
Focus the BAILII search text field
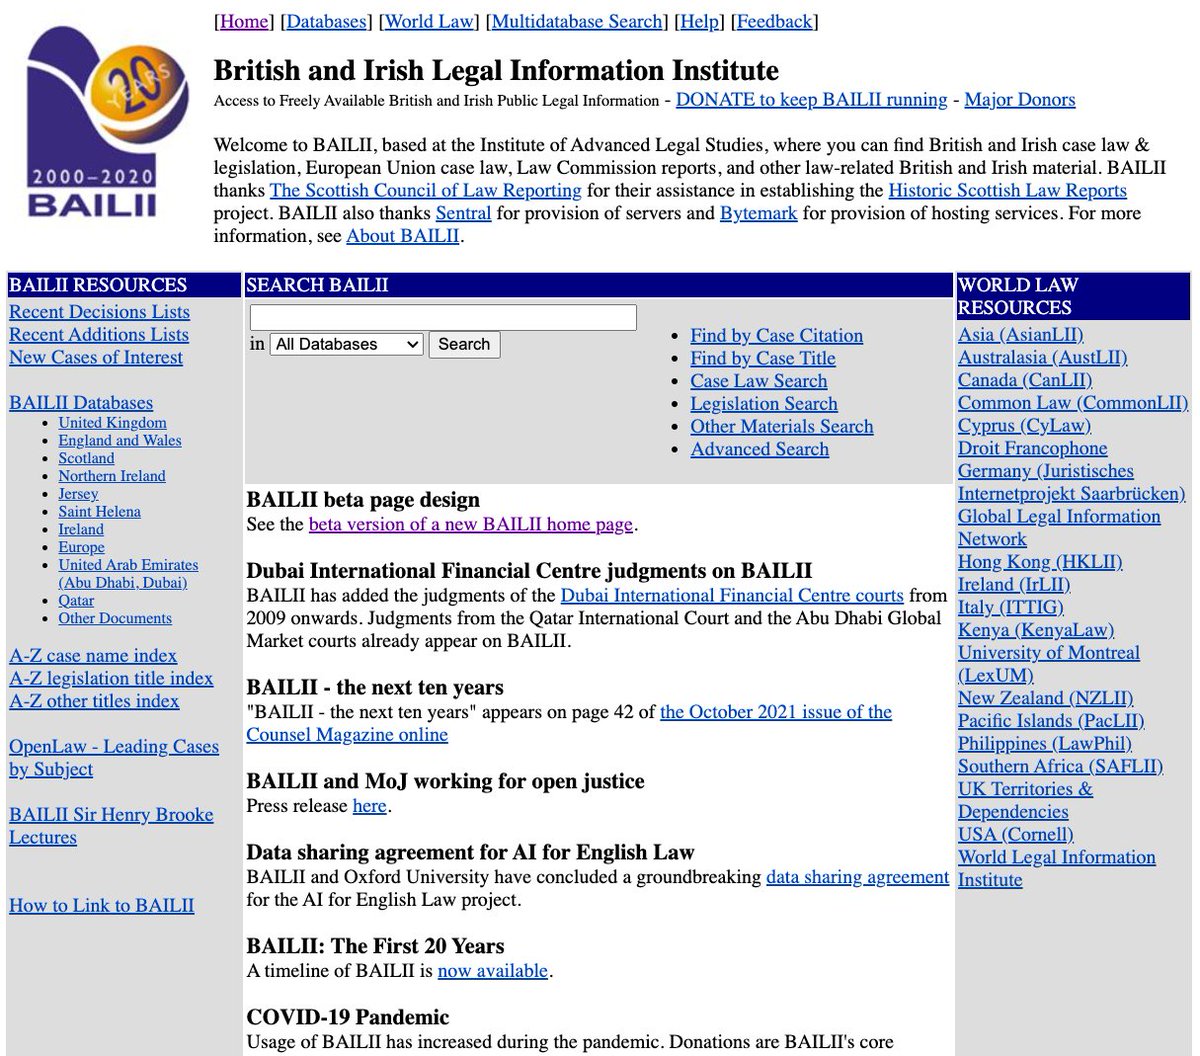tap(443, 318)
